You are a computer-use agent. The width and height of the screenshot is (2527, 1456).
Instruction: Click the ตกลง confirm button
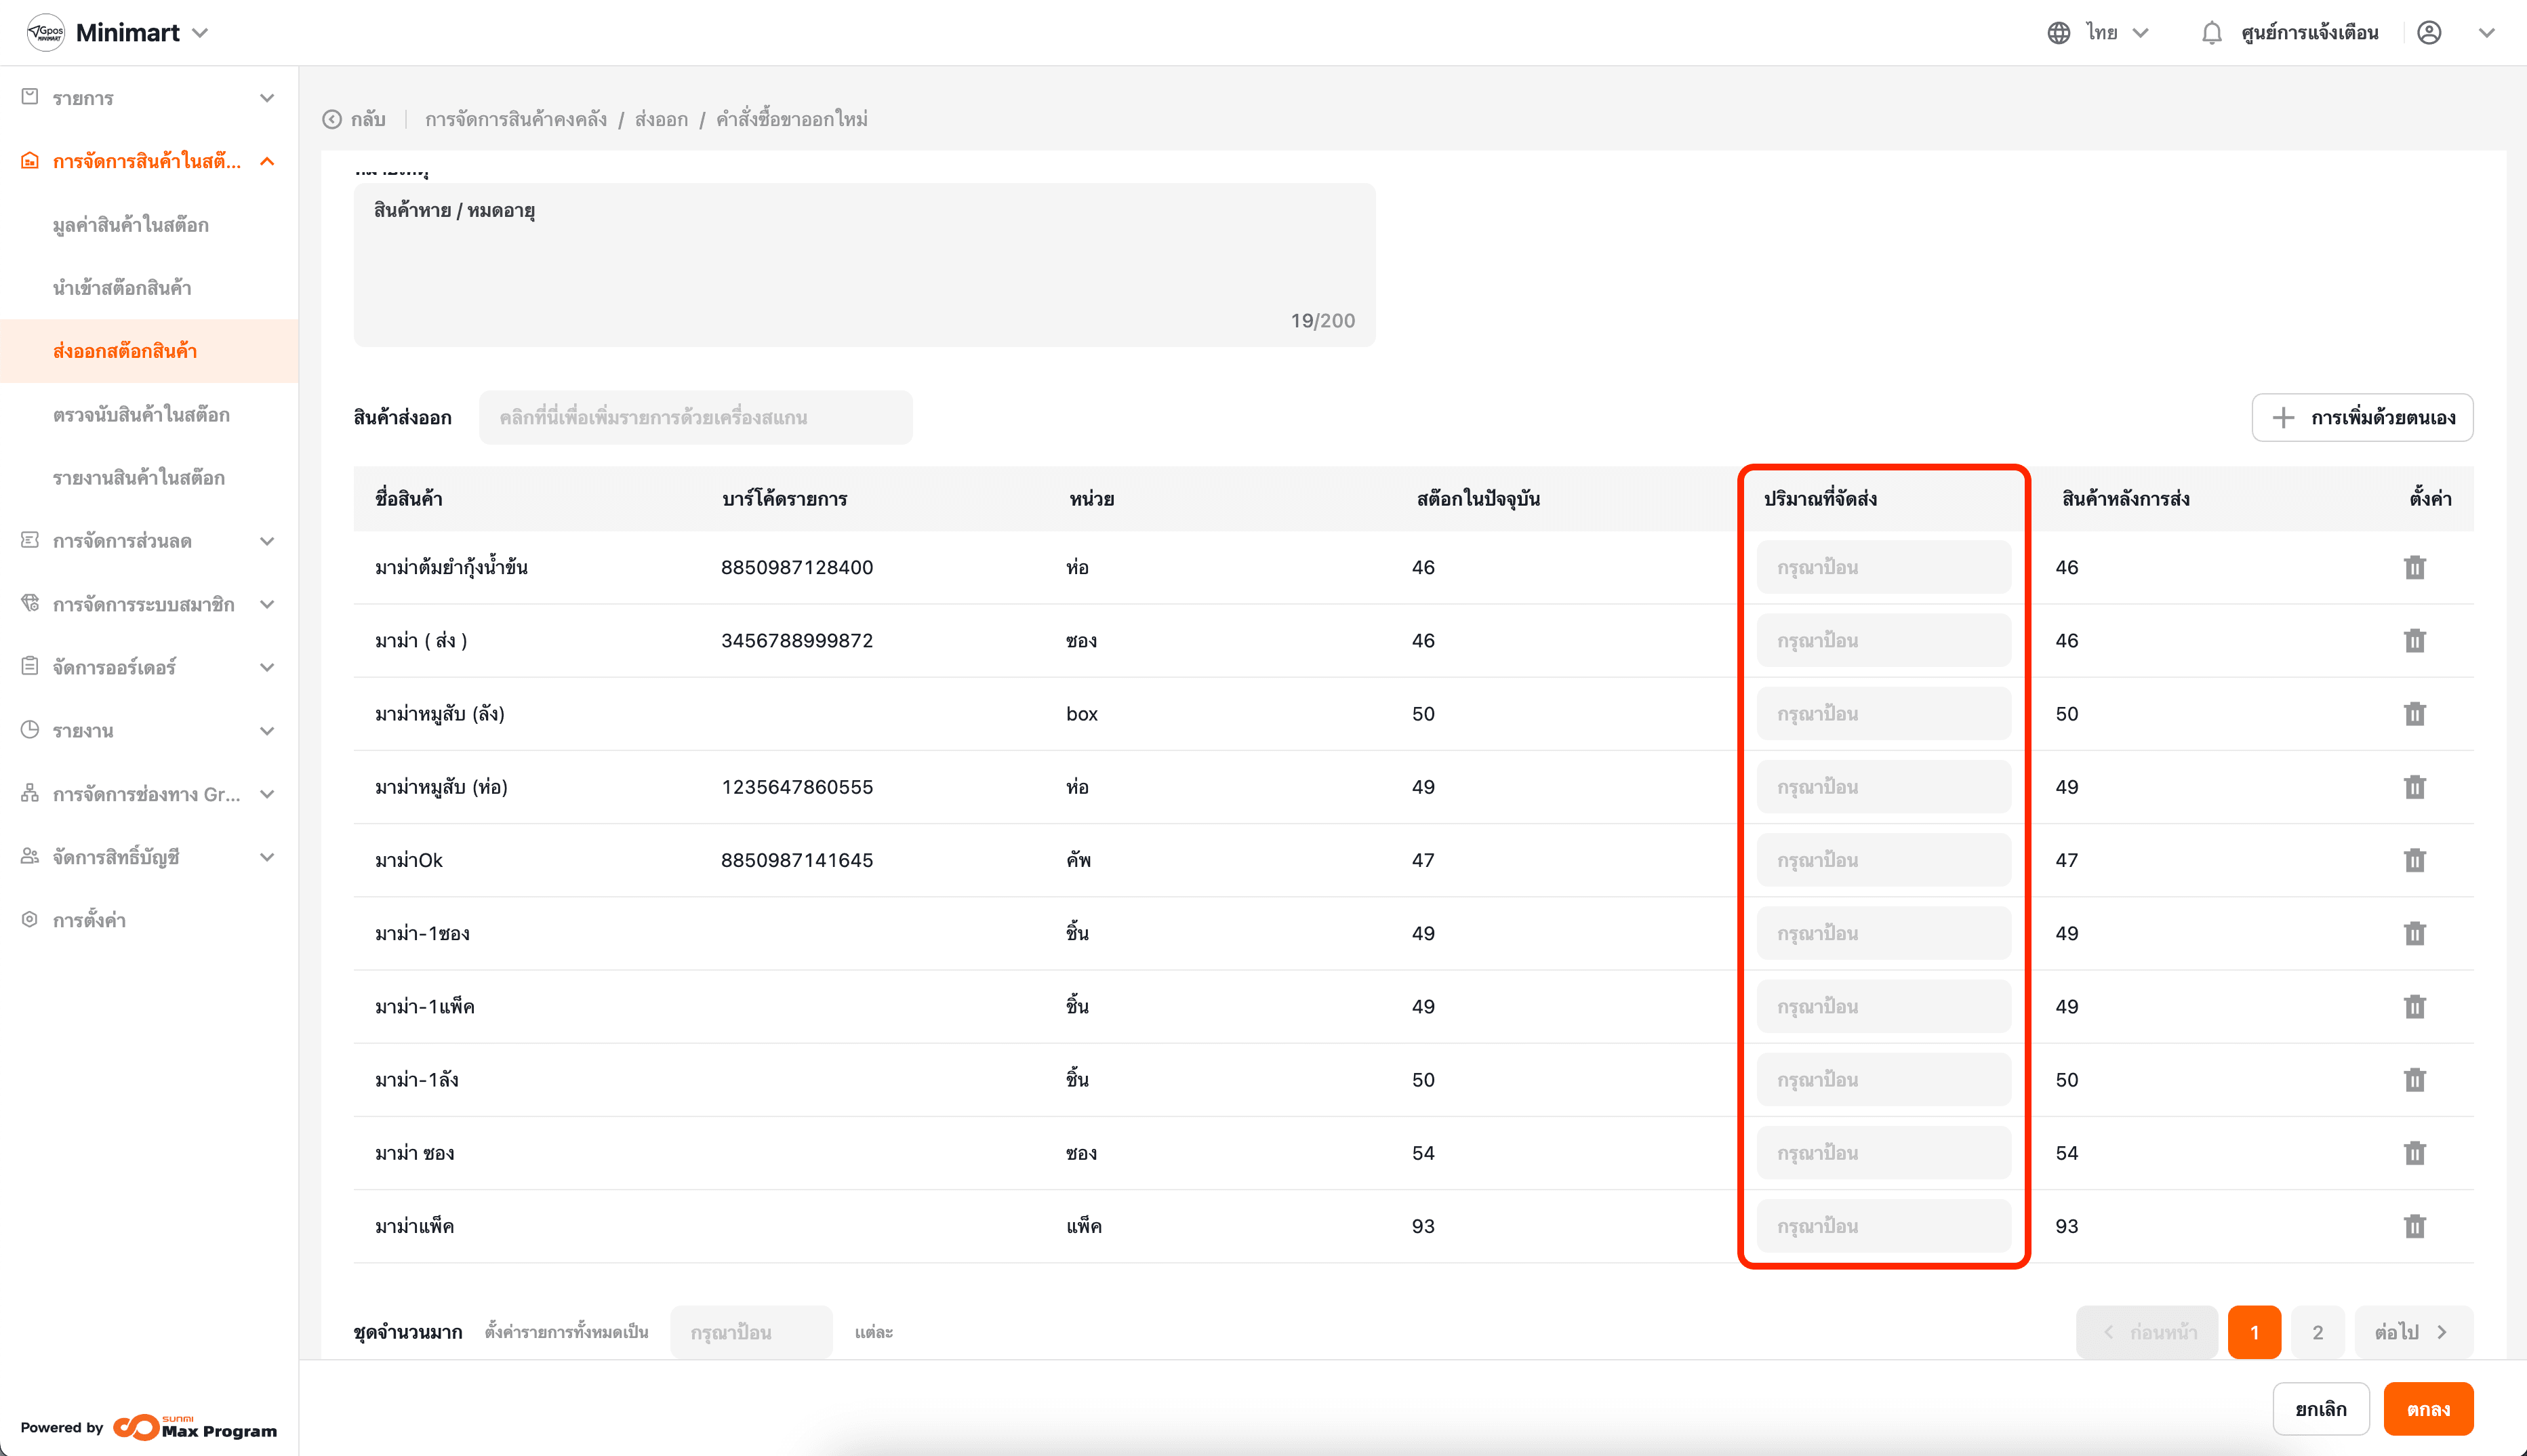[2427, 1409]
